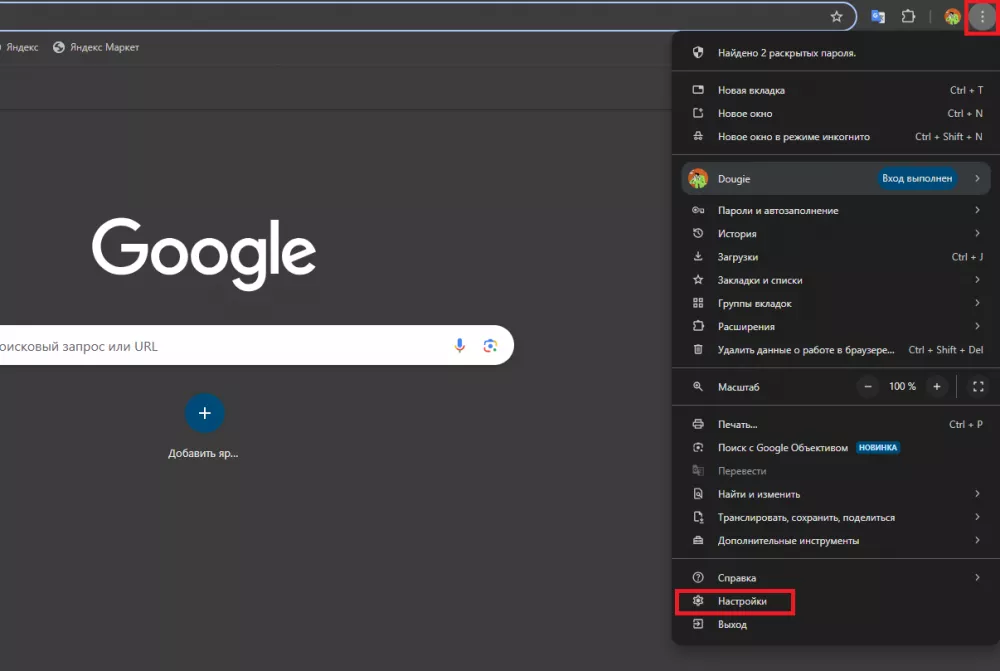
Task: Click the voice search microphone icon
Action: (x=460, y=346)
